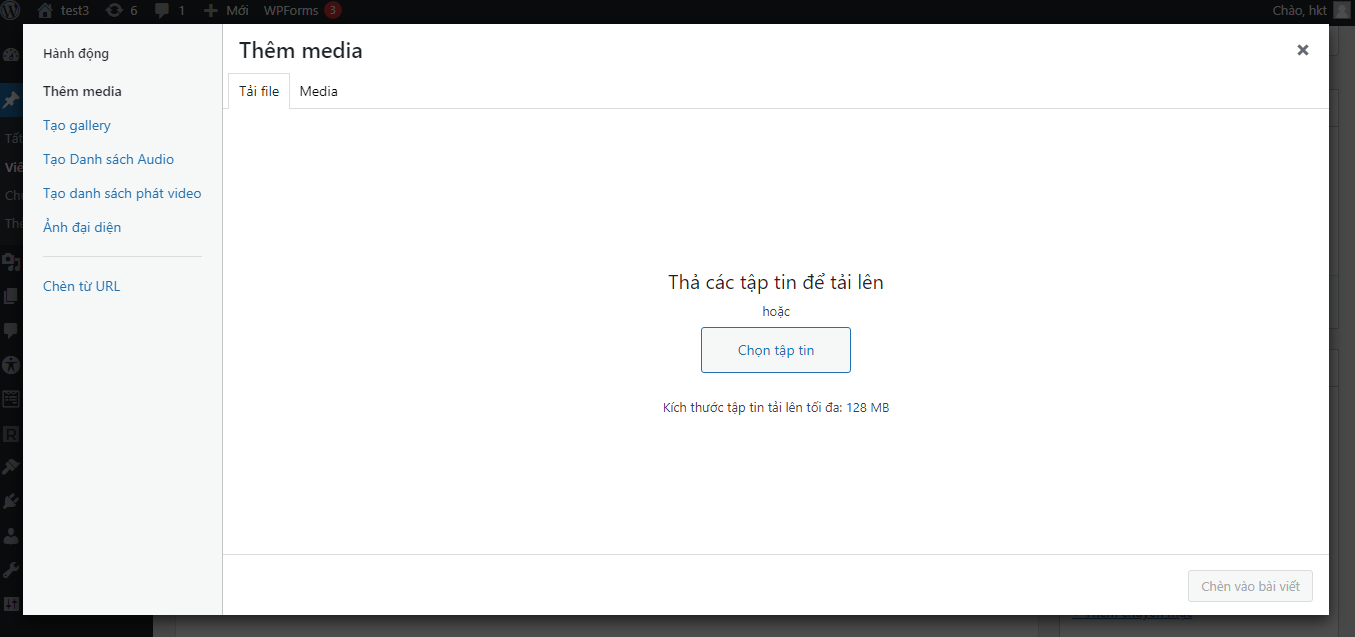Choose Tạo Danh sách Audio
The height and width of the screenshot is (637, 1355).
pyautogui.click(x=108, y=159)
